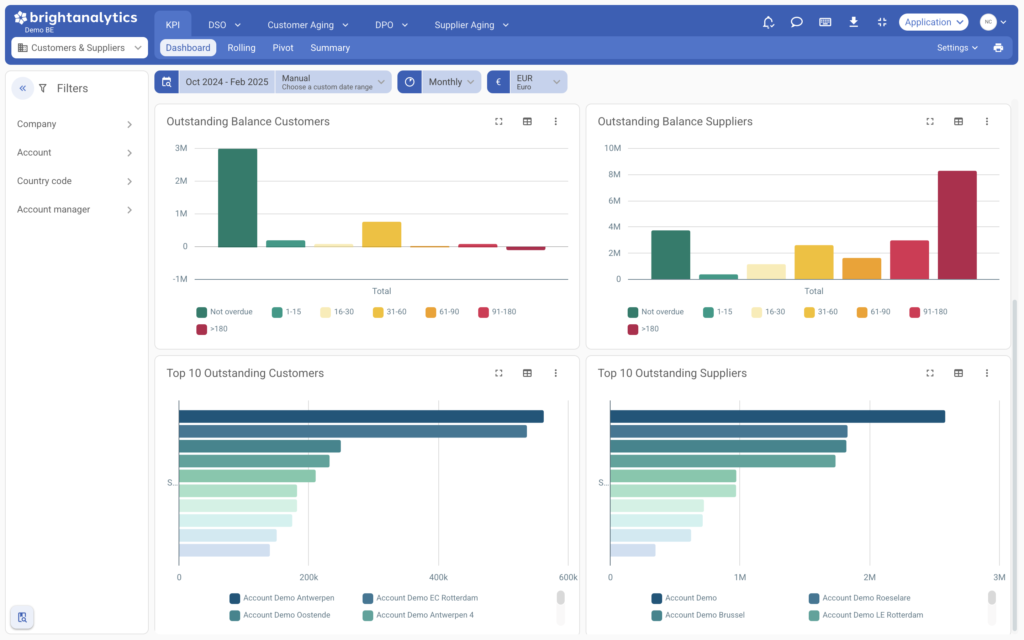Image resolution: width=1024 pixels, height=640 pixels.
Task: Expand Top 10 Outstanding Customers chart fullscreen
Action: click(x=498, y=373)
